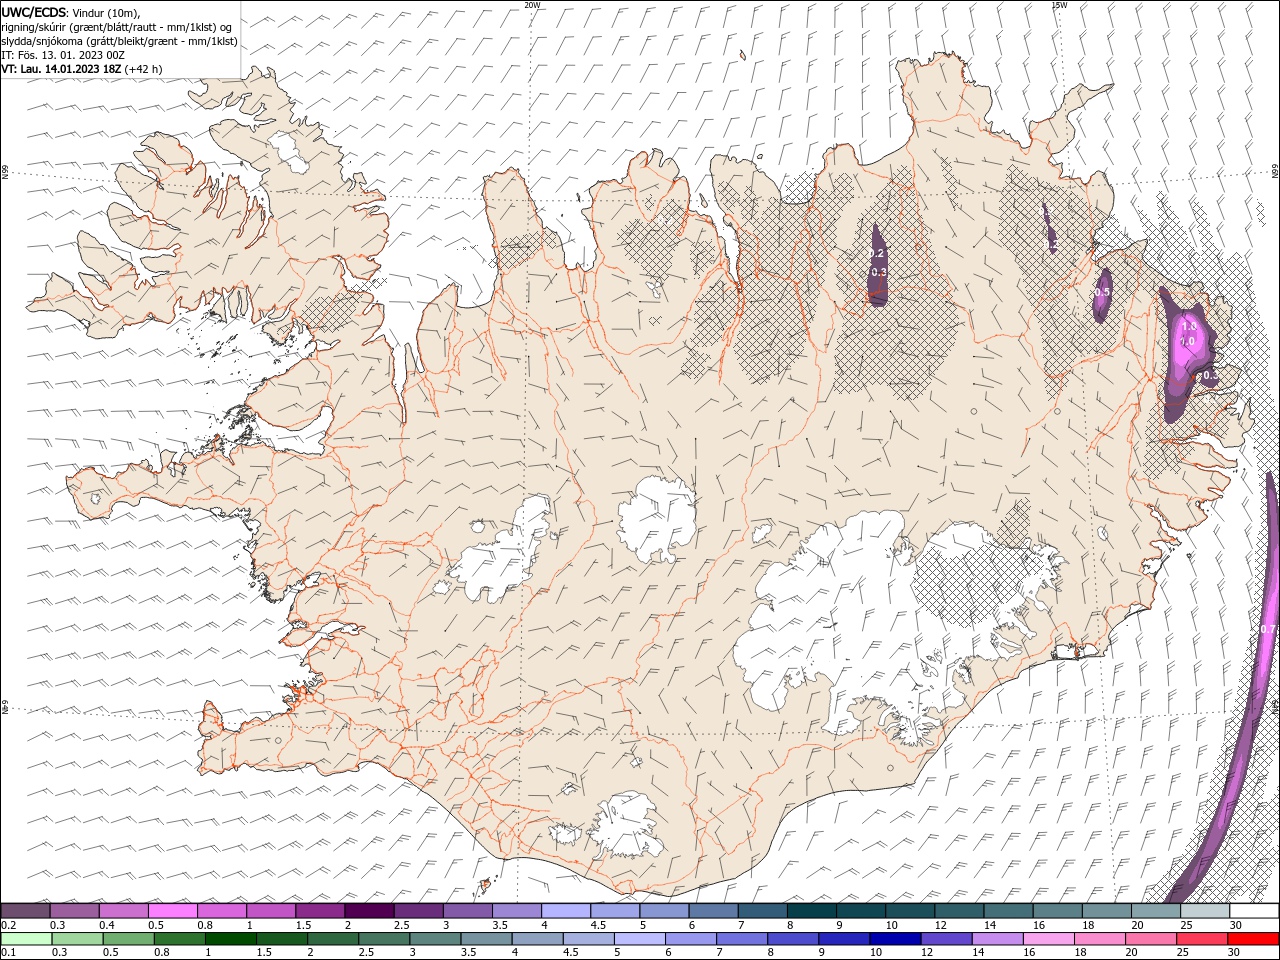Click the 'rigning/skúrir' legend description line

click(x=117, y=27)
